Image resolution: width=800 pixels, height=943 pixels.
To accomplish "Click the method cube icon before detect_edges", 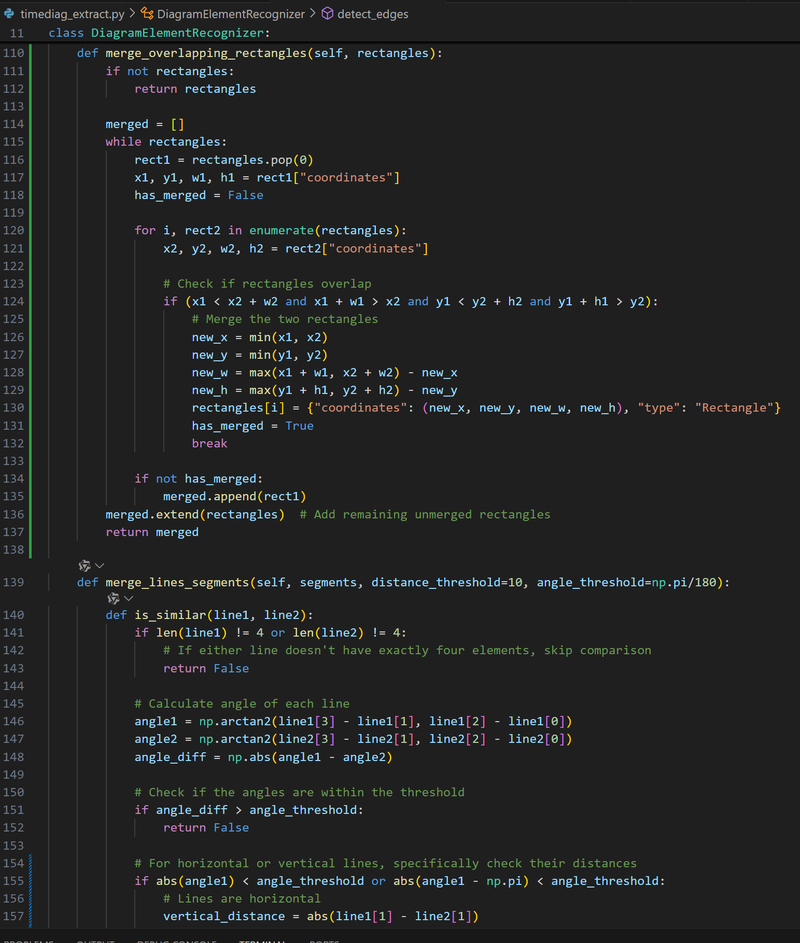I will click(x=327, y=13).
